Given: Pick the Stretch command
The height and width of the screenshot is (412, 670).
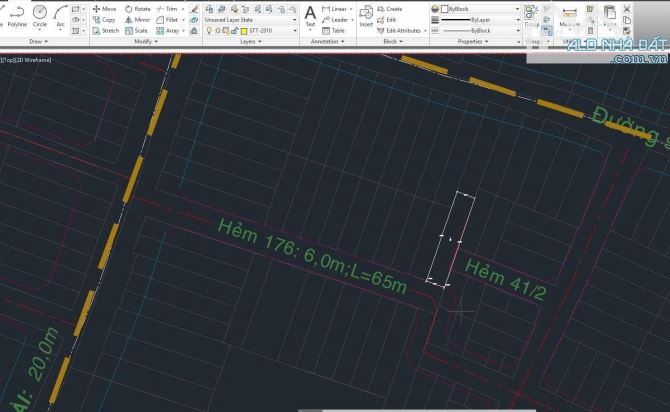Looking at the screenshot, I should point(104,31).
